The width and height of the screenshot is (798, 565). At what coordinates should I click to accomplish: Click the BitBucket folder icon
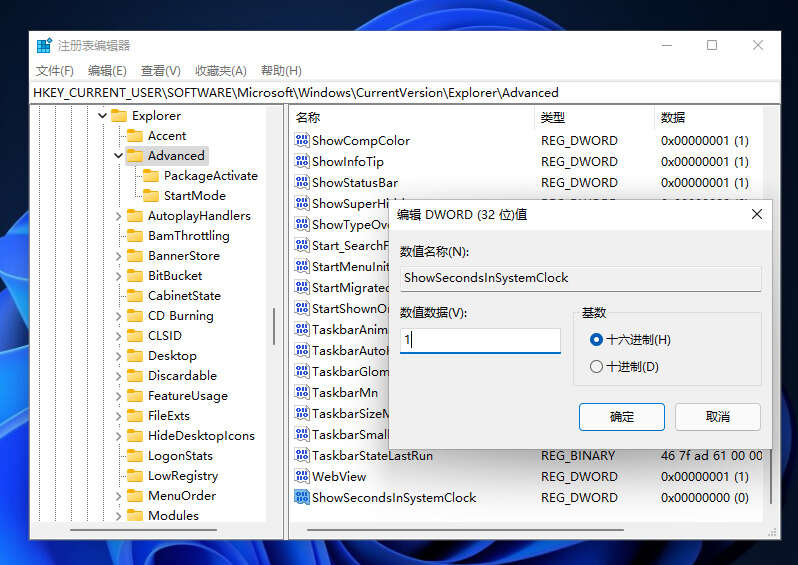[135, 275]
